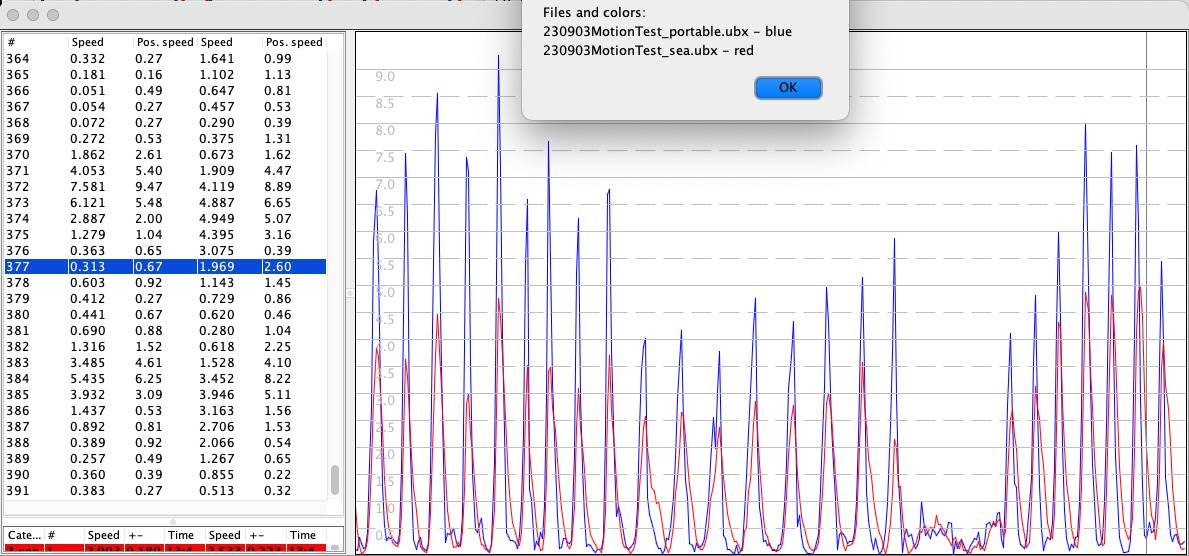Image resolution: width=1189 pixels, height=556 pixels.
Task: Click the 9.0 axis label on the chart
Action: click(x=384, y=77)
